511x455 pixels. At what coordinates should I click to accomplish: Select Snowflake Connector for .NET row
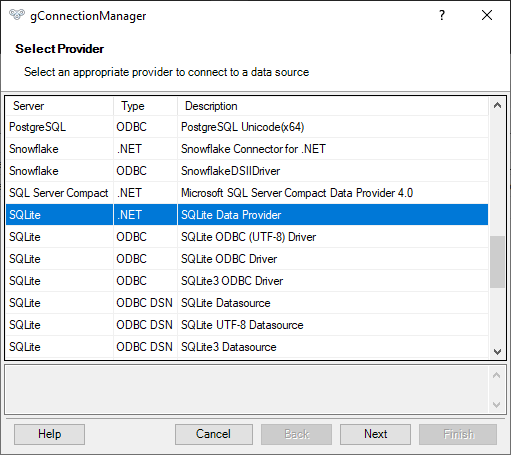click(247, 149)
